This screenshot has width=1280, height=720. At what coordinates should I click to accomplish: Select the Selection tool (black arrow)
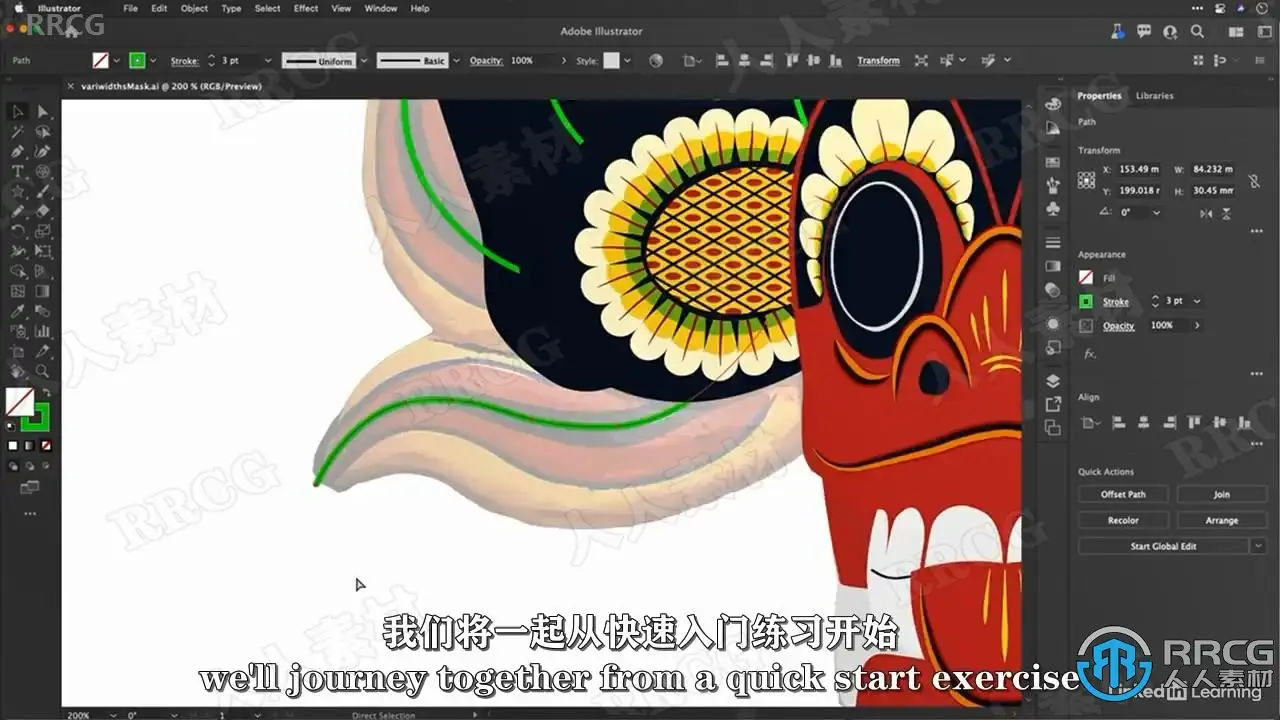18,111
